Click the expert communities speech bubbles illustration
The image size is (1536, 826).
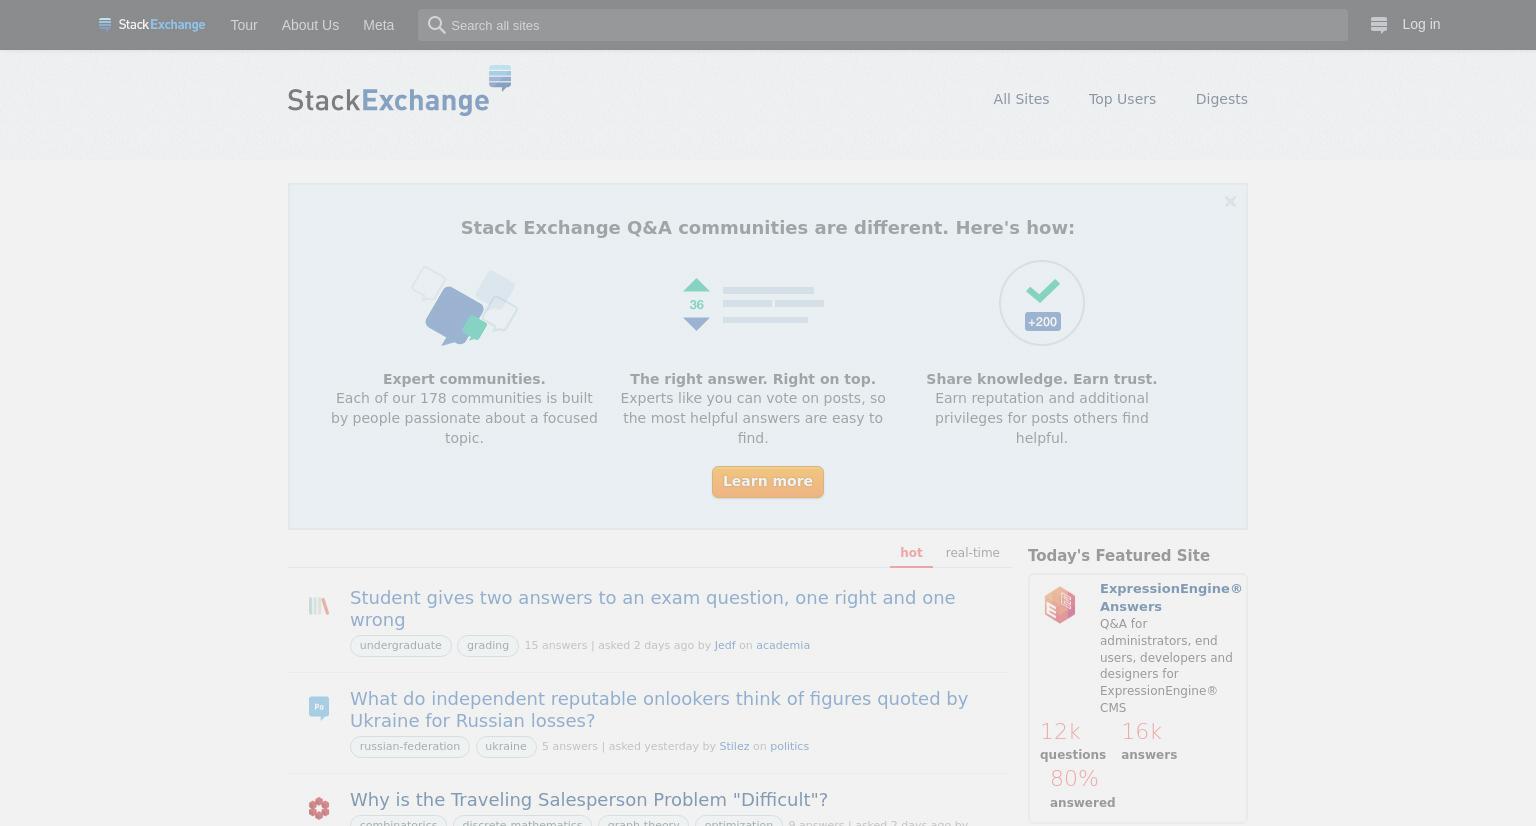464,306
